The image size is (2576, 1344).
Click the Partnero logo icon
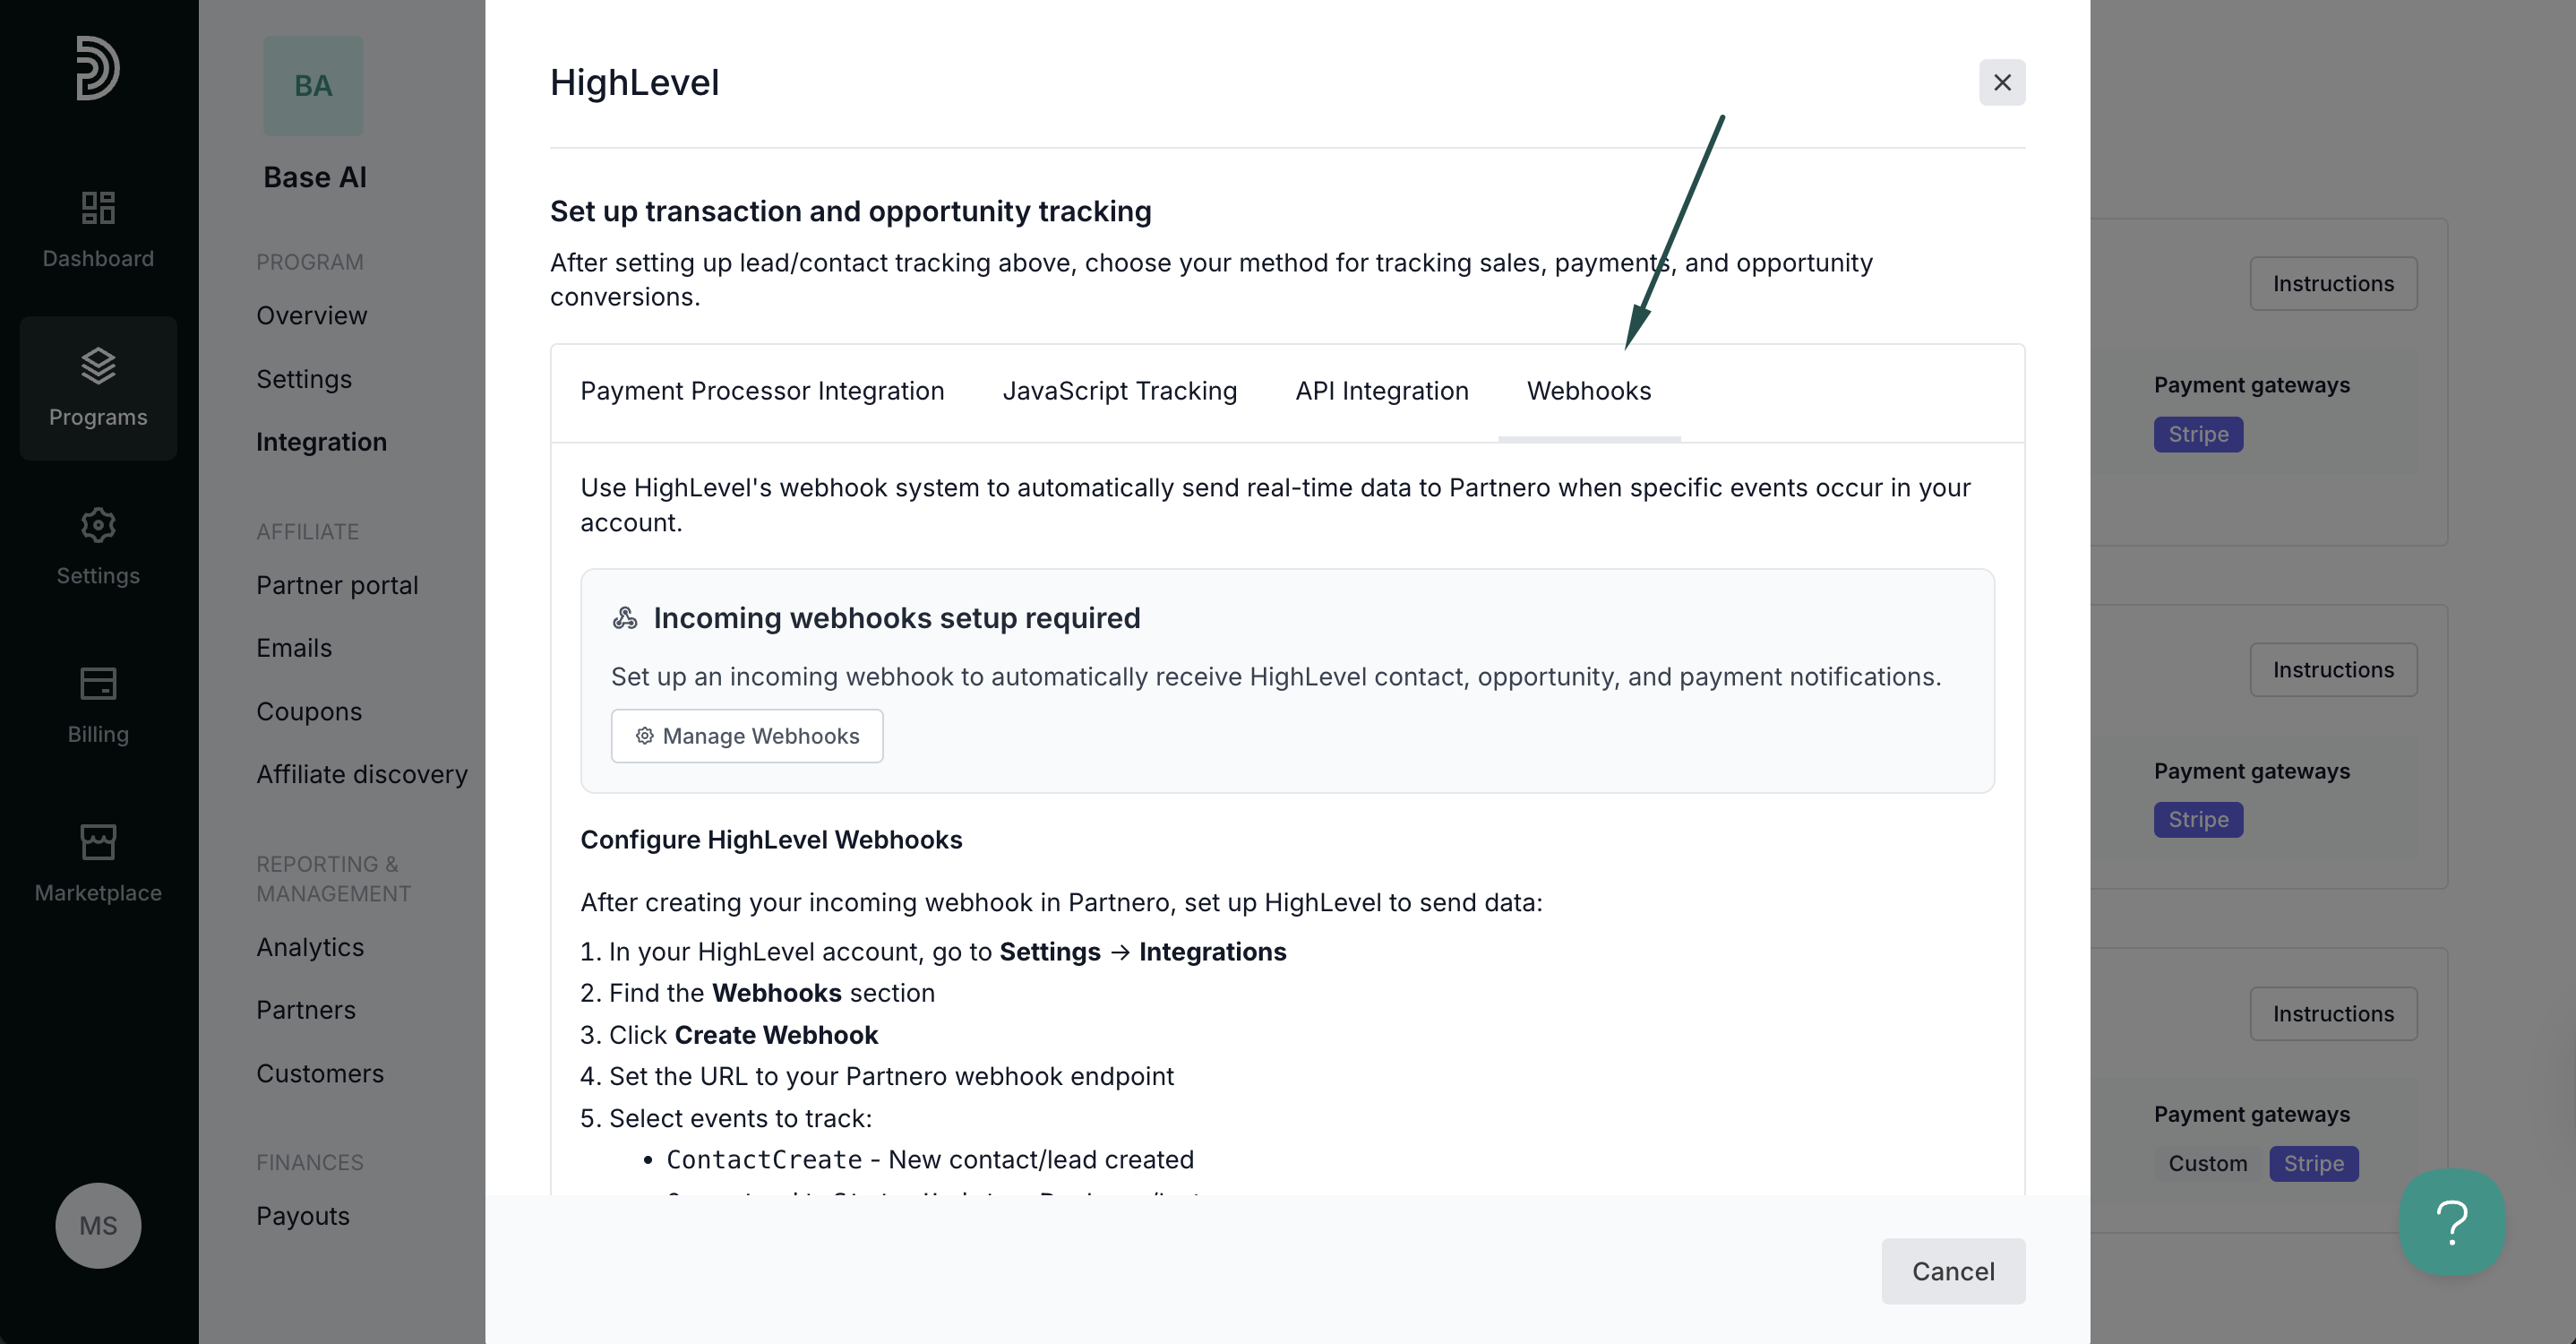coord(98,68)
